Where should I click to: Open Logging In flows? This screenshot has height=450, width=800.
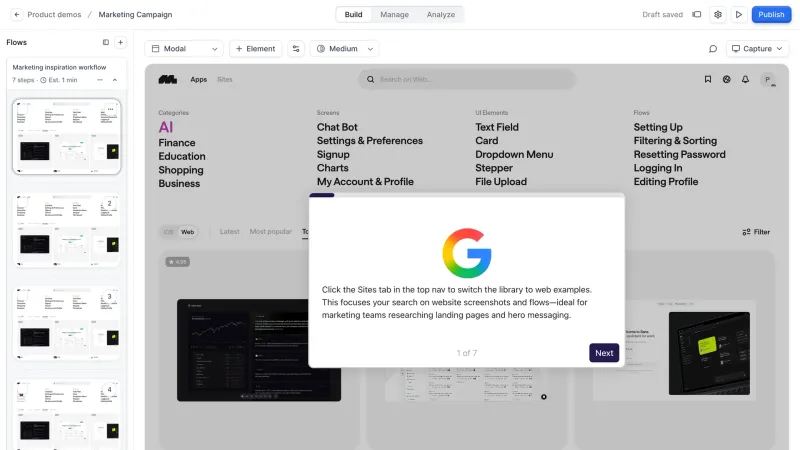pos(658,168)
